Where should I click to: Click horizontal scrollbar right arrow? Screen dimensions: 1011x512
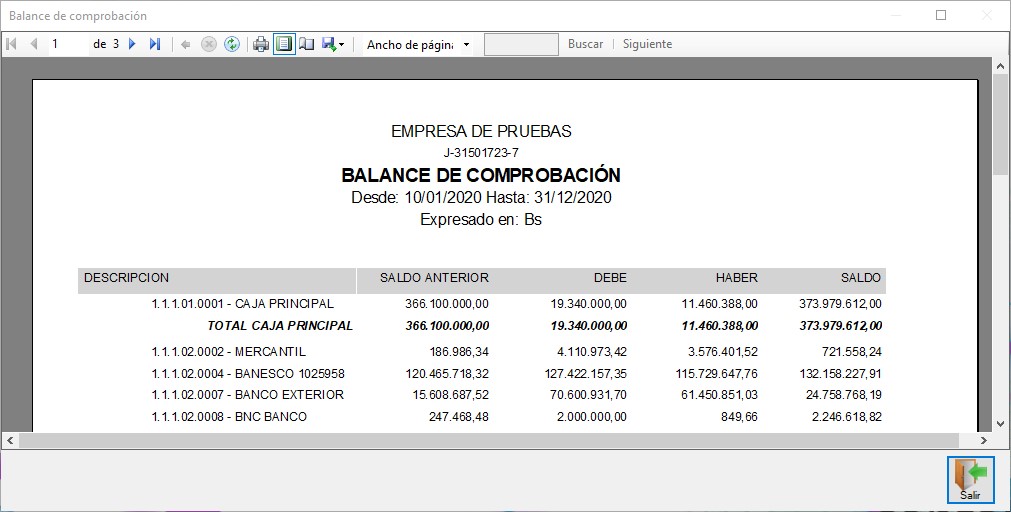point(984,440)
